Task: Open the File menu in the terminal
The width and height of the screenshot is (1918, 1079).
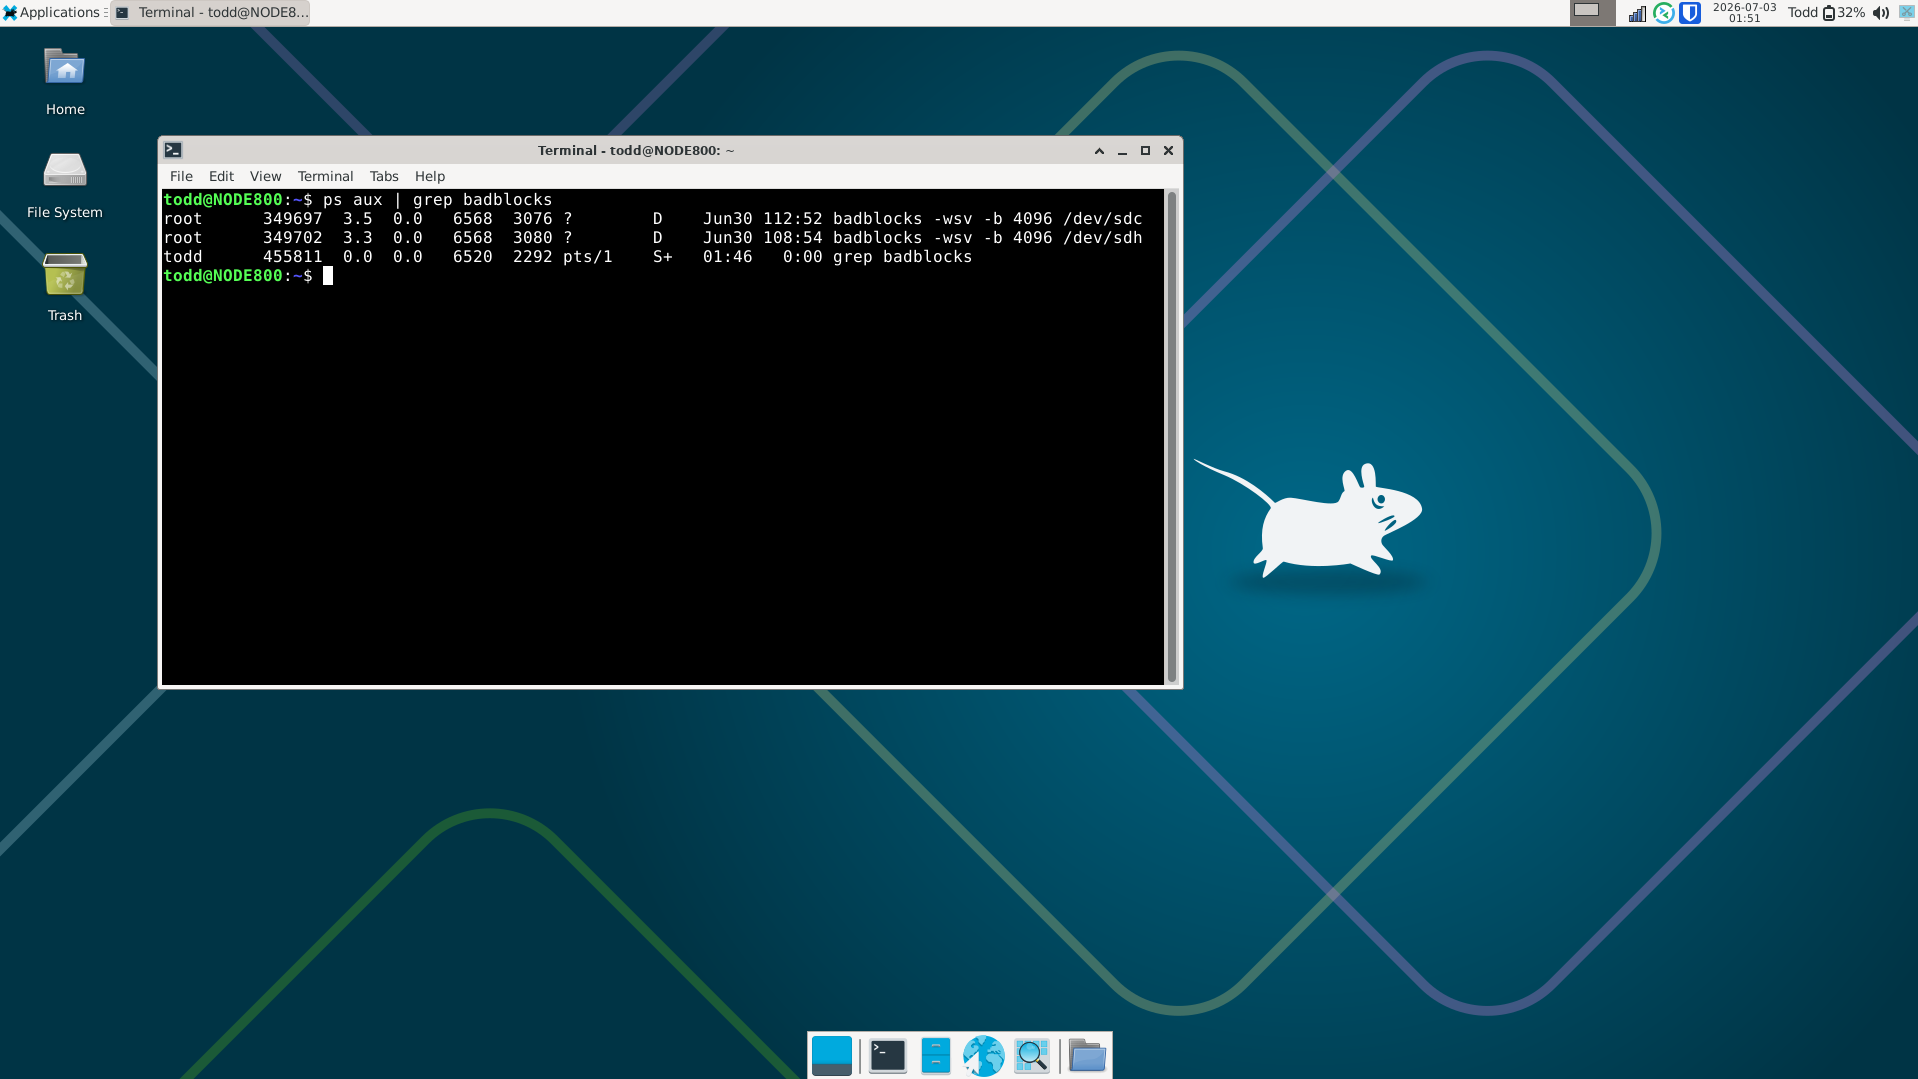Action: [x=181, y=176]
